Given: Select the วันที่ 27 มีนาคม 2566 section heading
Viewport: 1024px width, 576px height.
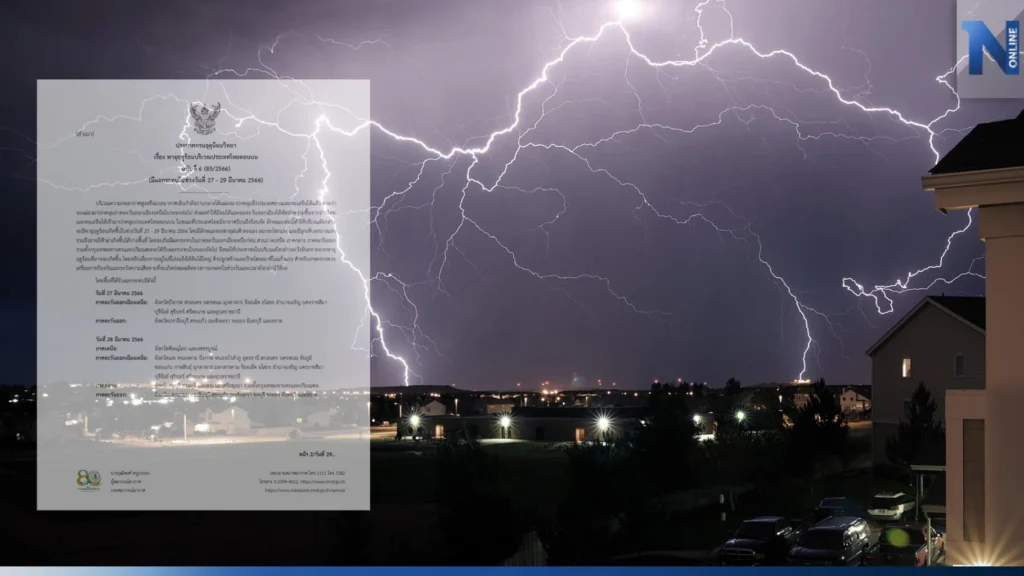Looking at the screenshot, I should point(118,291).
